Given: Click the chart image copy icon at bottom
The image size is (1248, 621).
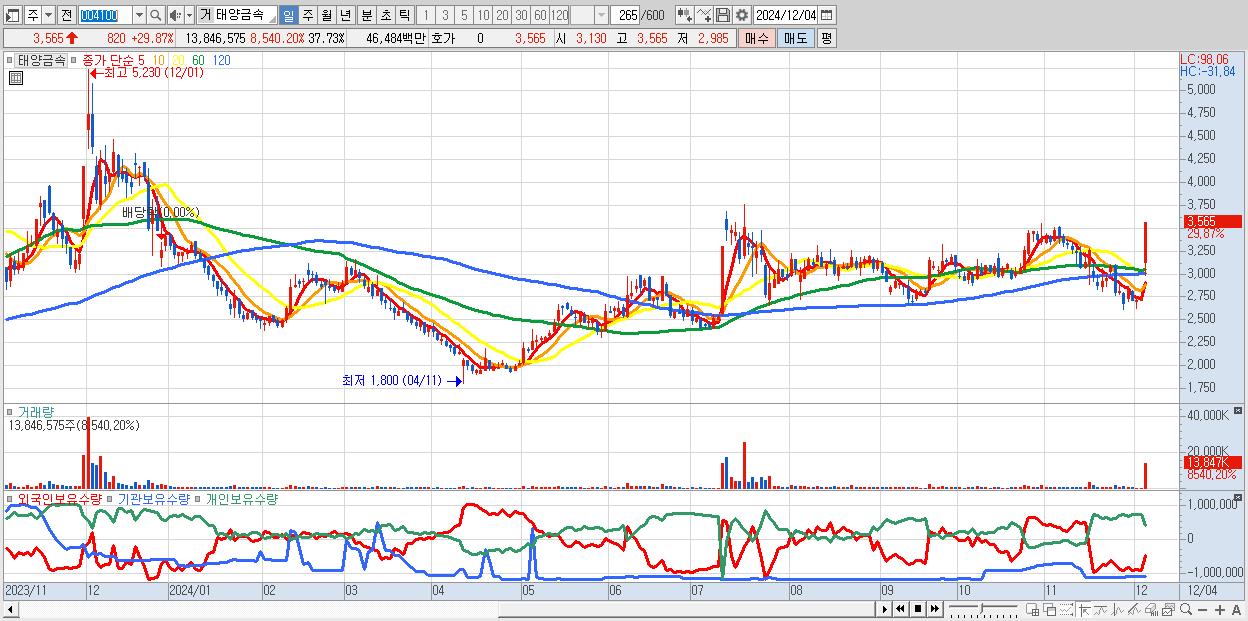Looking at the screenshot, I should [x=1168, y=609].
